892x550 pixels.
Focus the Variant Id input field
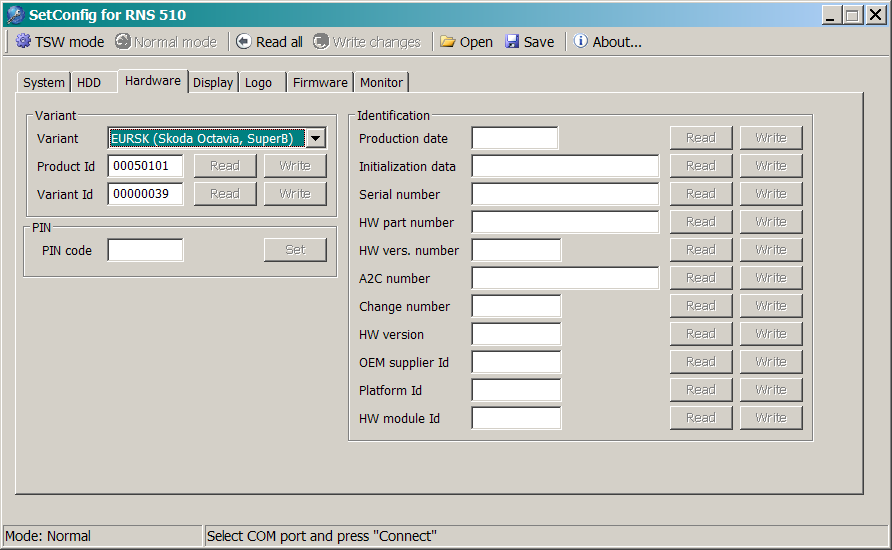(x=146, y=194)
